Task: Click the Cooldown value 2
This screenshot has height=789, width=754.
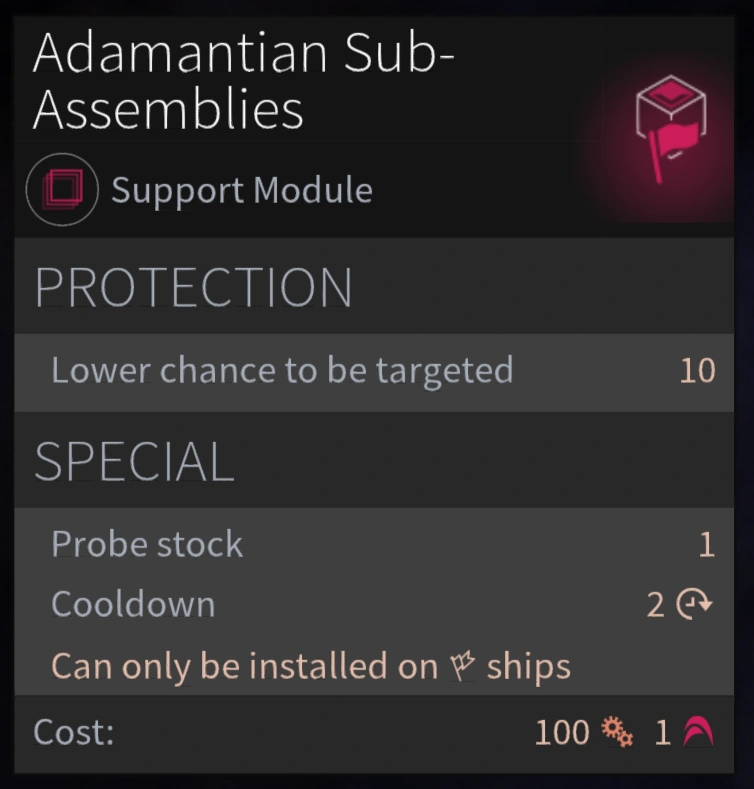Action: [655, 605]
